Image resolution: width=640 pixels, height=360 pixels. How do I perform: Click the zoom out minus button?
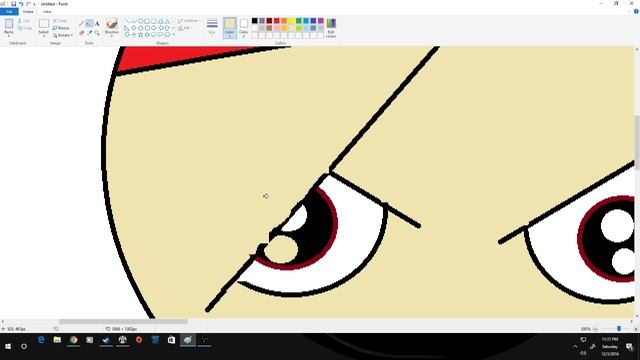596,329
